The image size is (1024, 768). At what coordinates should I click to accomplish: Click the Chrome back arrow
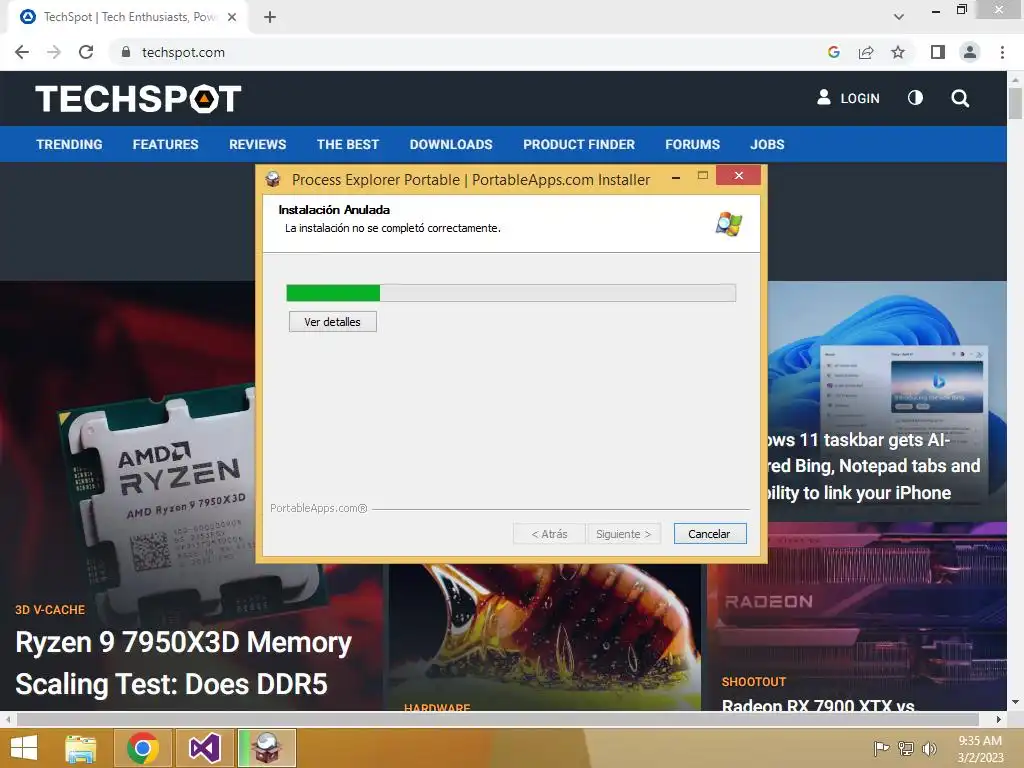coord(22,52)
